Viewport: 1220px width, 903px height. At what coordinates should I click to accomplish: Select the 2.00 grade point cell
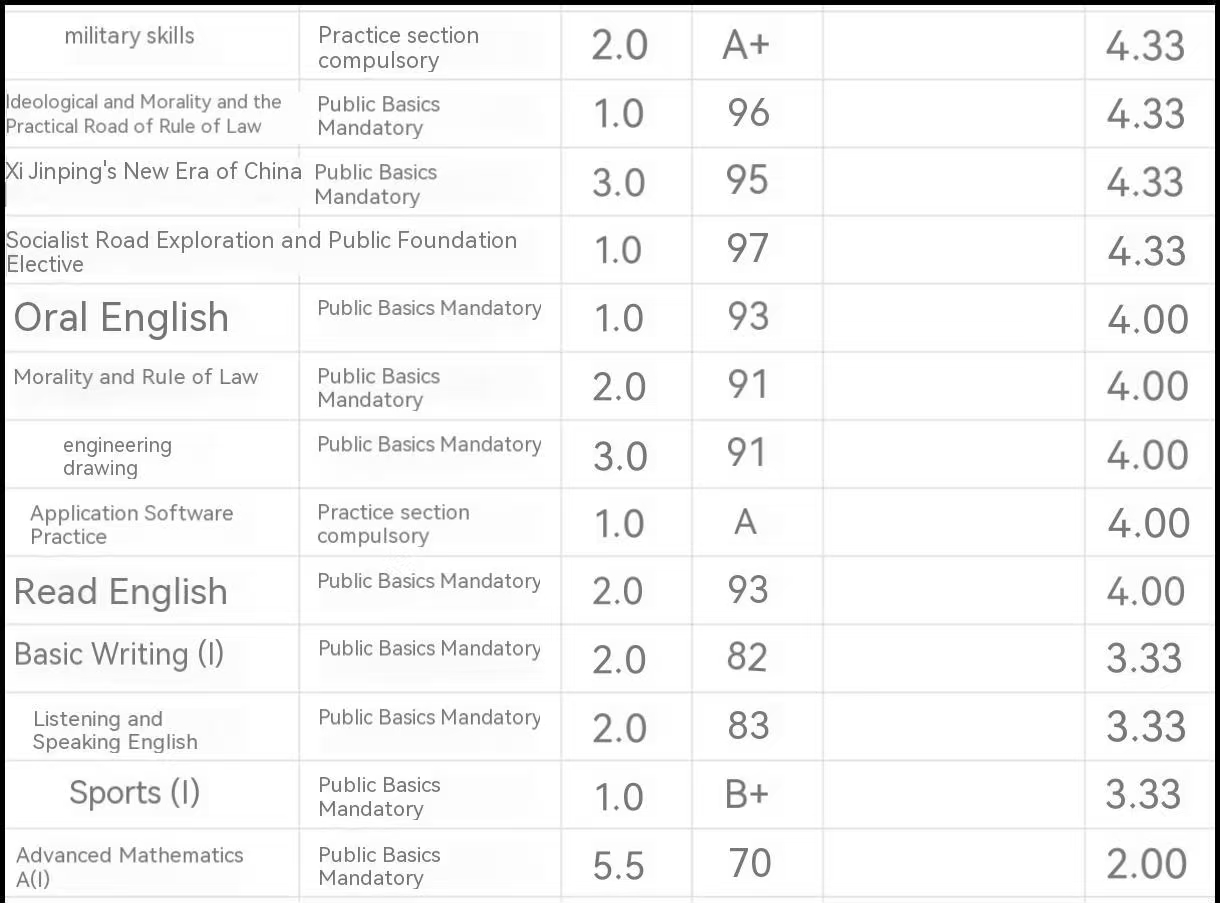[1147, 864]
